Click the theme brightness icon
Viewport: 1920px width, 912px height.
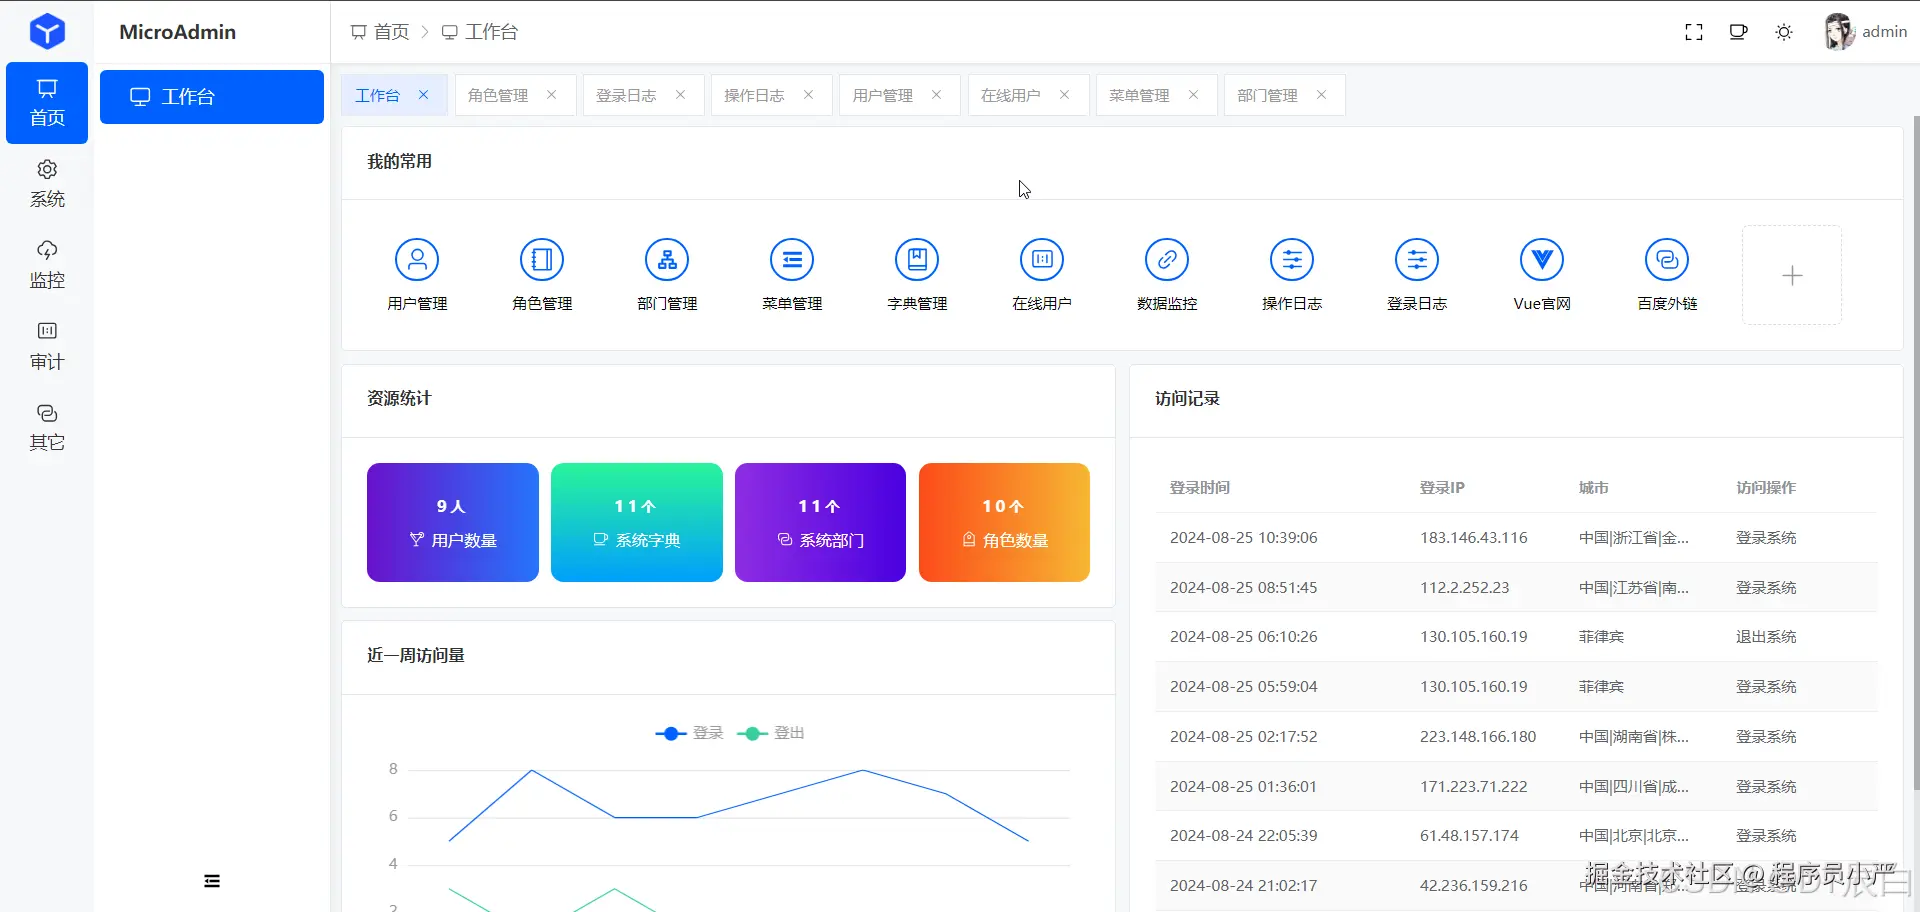coord(1784,31)
